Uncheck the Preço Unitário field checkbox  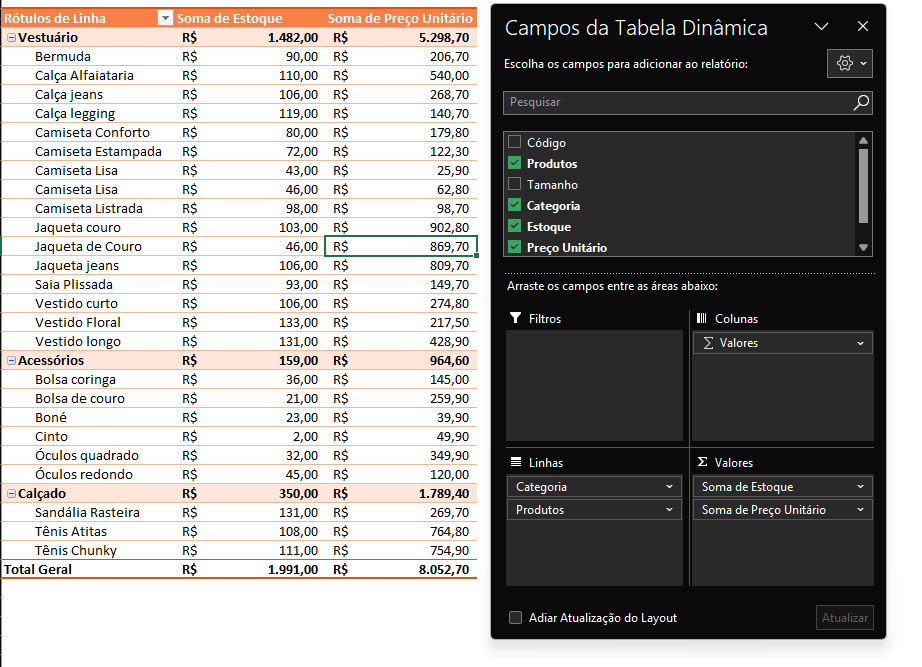click(515, 247)
